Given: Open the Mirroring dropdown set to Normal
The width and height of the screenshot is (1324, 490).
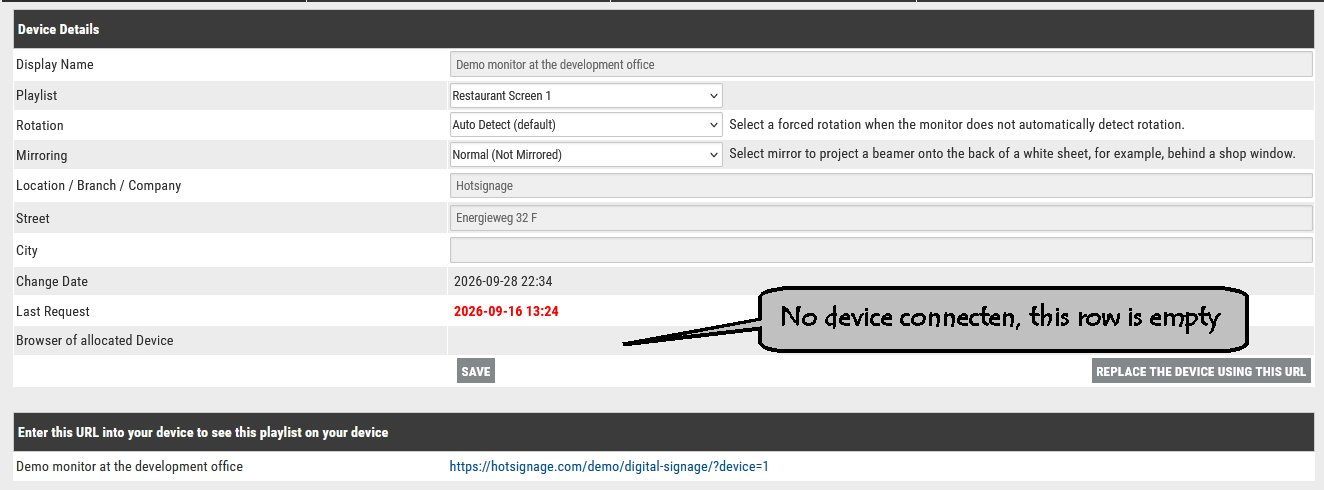Looking at the screenshot, I should [x=586, y=155].
